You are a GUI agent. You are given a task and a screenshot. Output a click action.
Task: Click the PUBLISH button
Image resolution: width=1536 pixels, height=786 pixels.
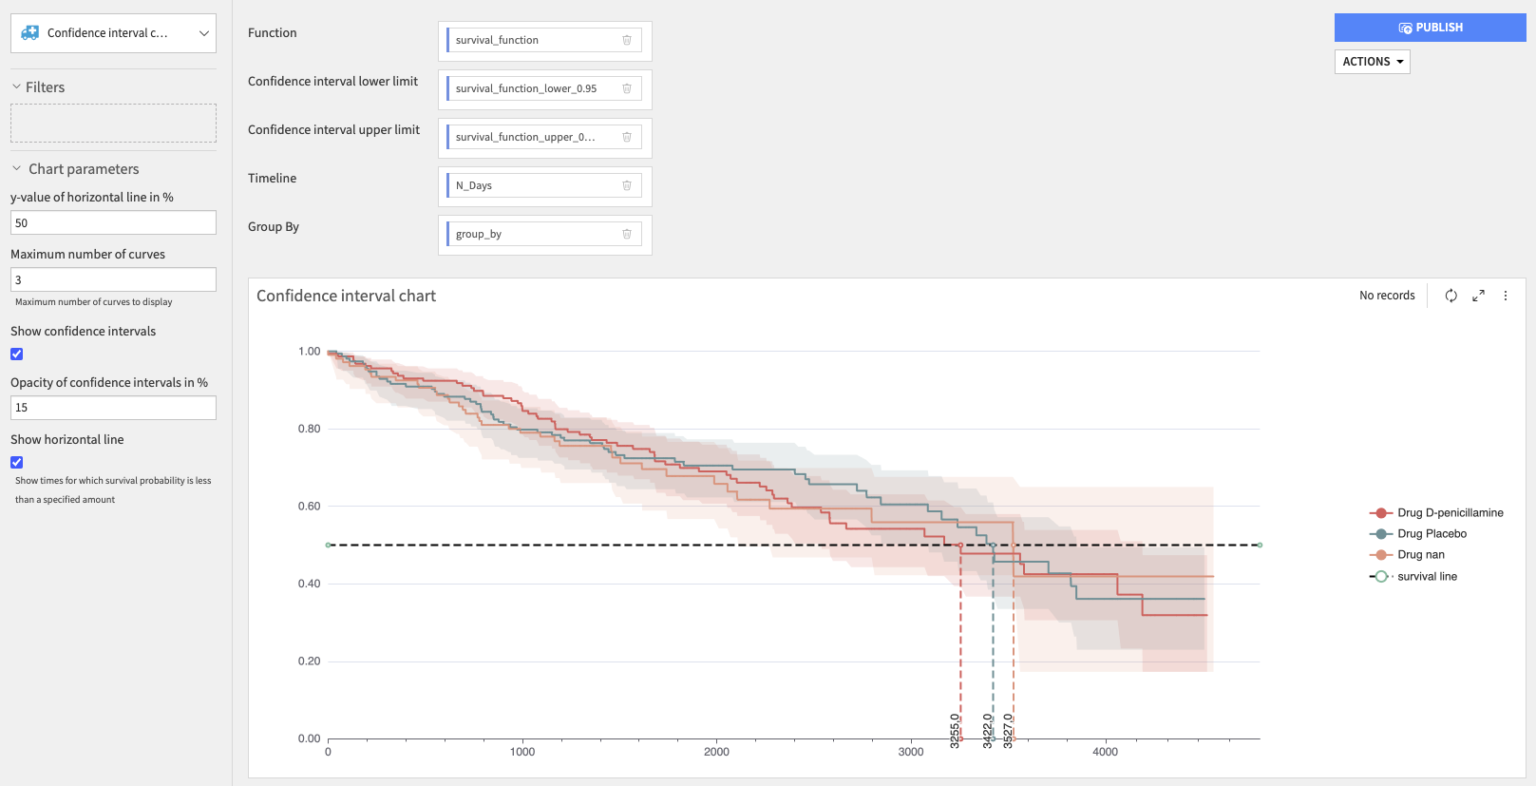(1430, 27)
